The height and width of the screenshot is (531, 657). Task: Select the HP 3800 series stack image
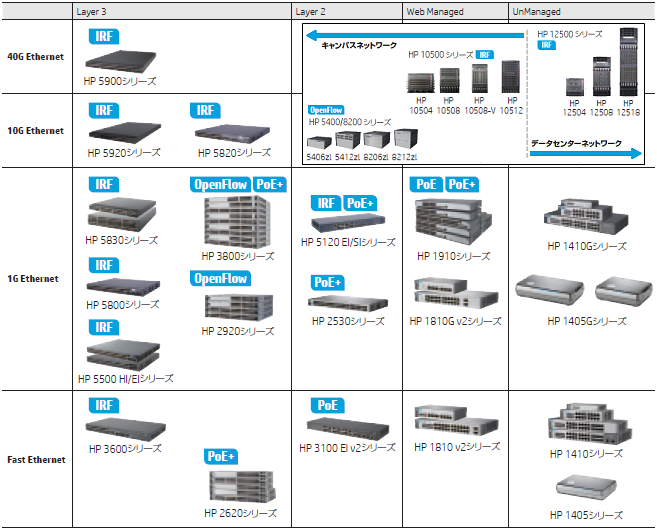[x=237, y=222]
